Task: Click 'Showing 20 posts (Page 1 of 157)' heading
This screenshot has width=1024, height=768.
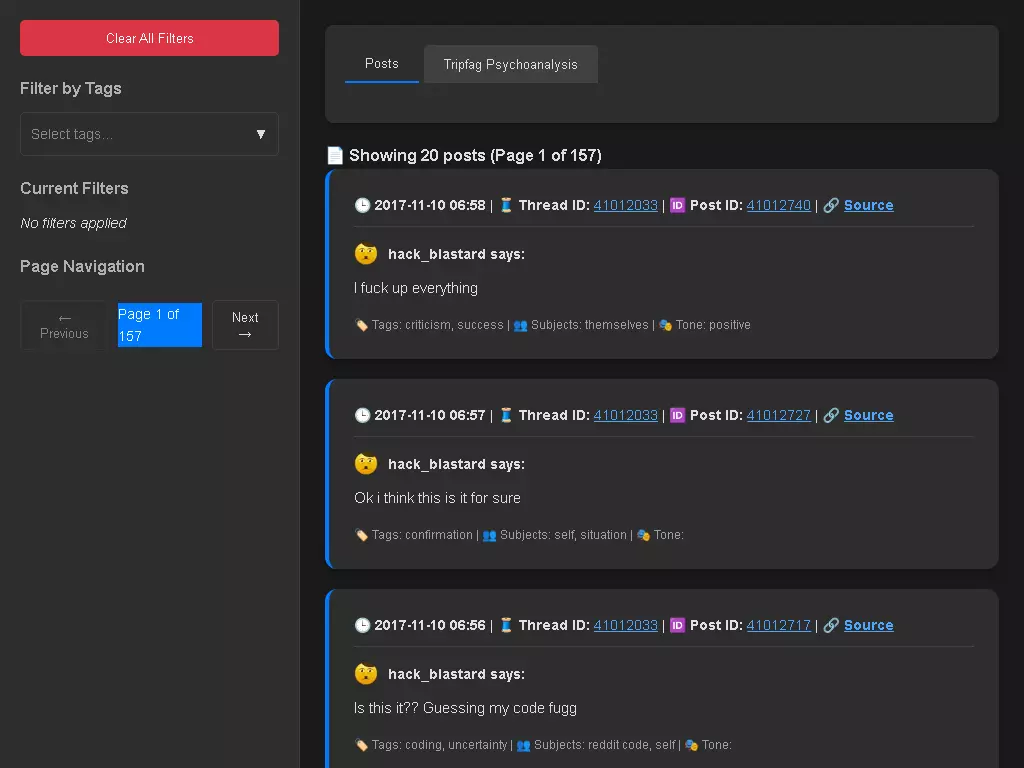Action: pyautogui.click(x=475, y=155)
